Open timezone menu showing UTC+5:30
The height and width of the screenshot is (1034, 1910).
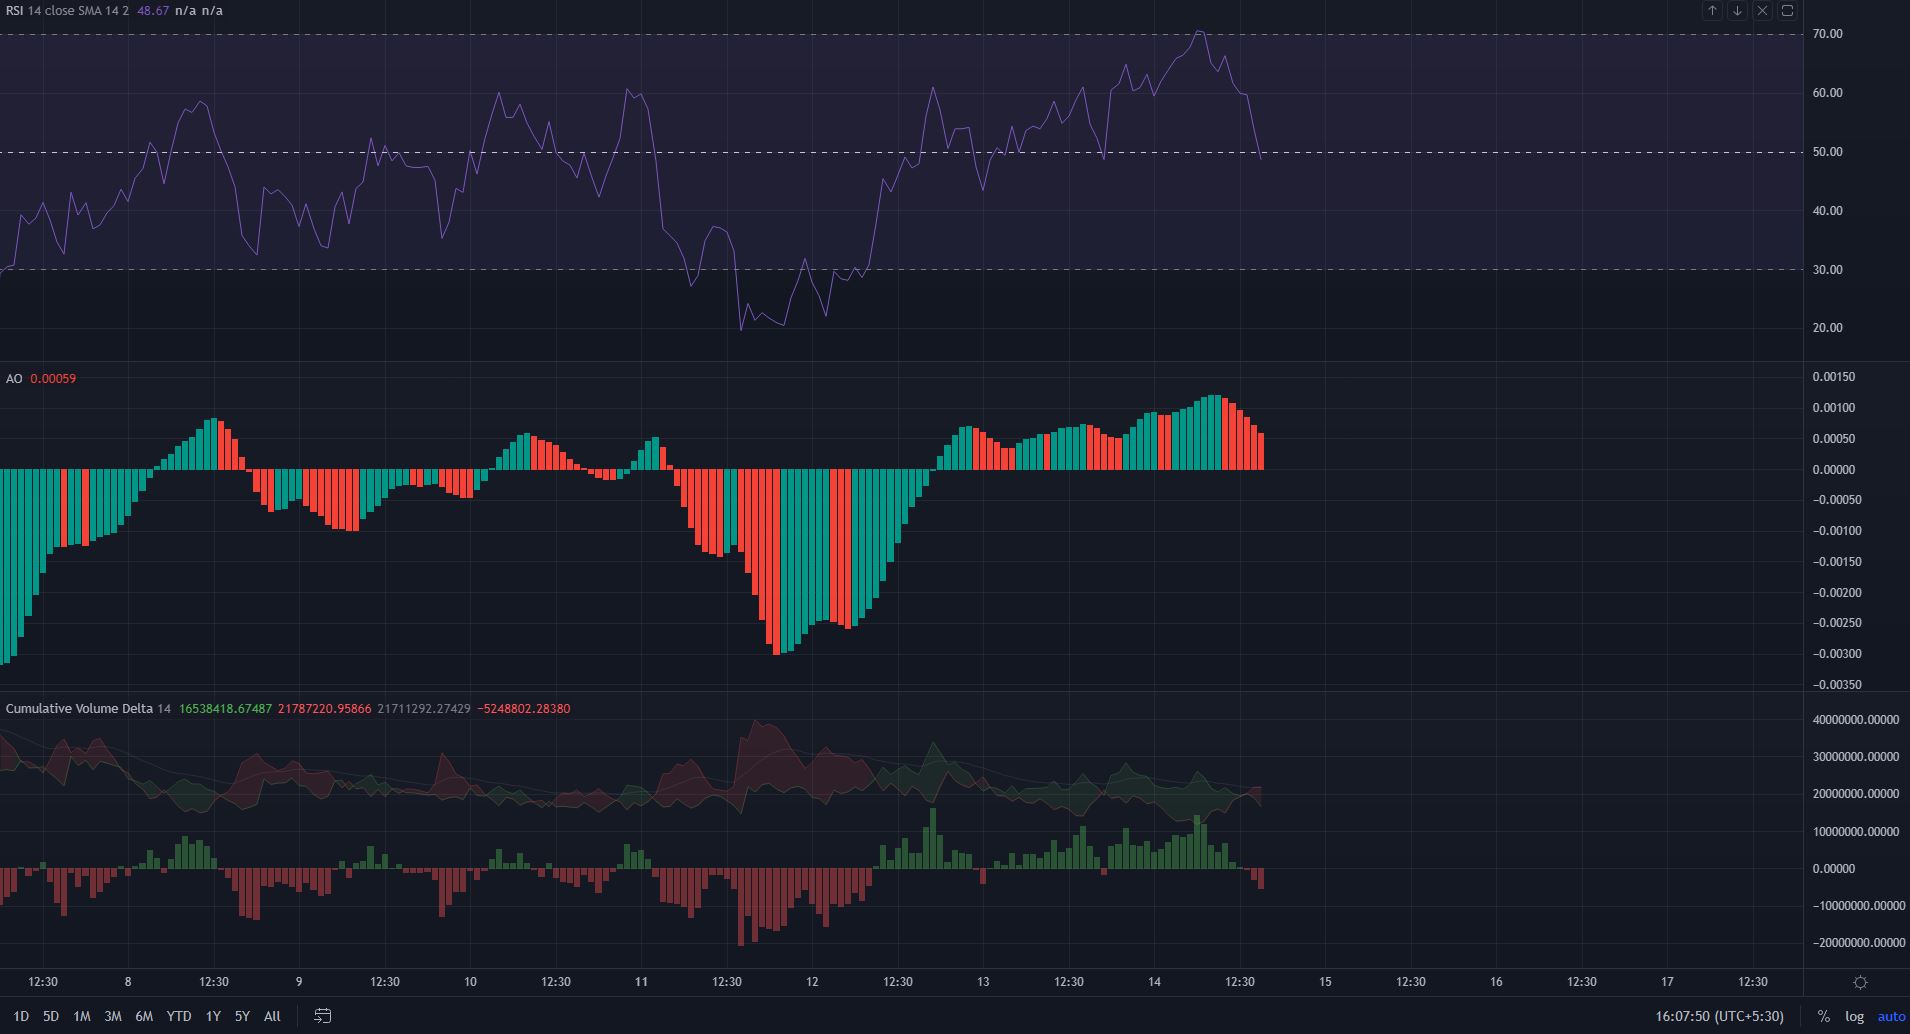click(x=1719, y=1016)
